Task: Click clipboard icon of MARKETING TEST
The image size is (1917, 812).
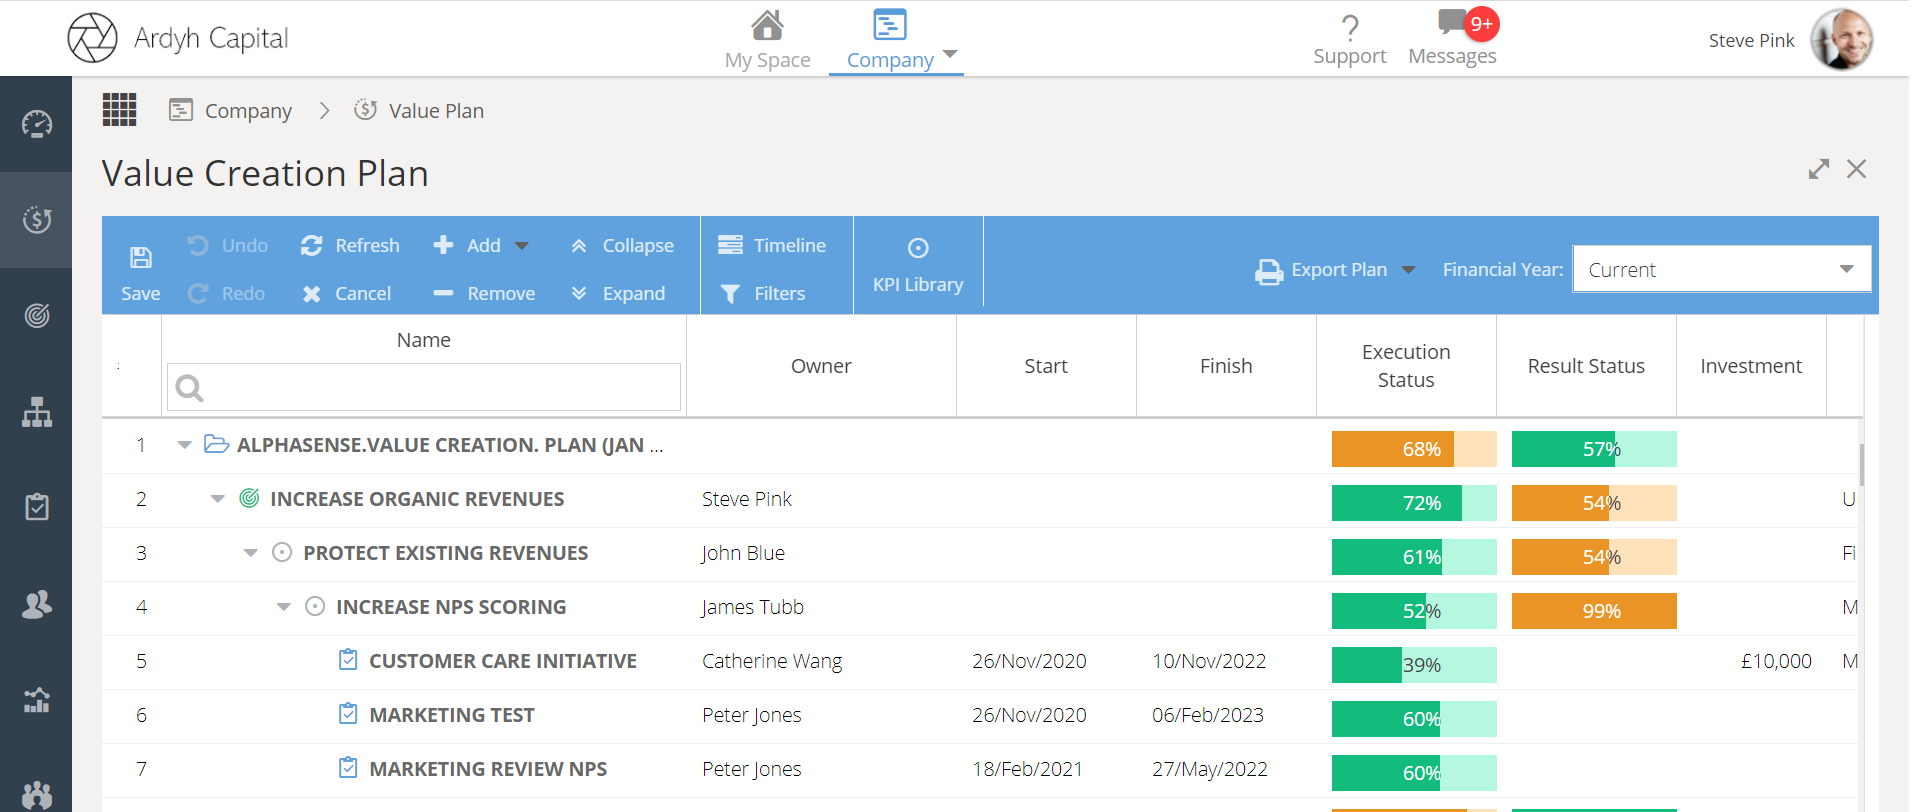Action: 348,714
